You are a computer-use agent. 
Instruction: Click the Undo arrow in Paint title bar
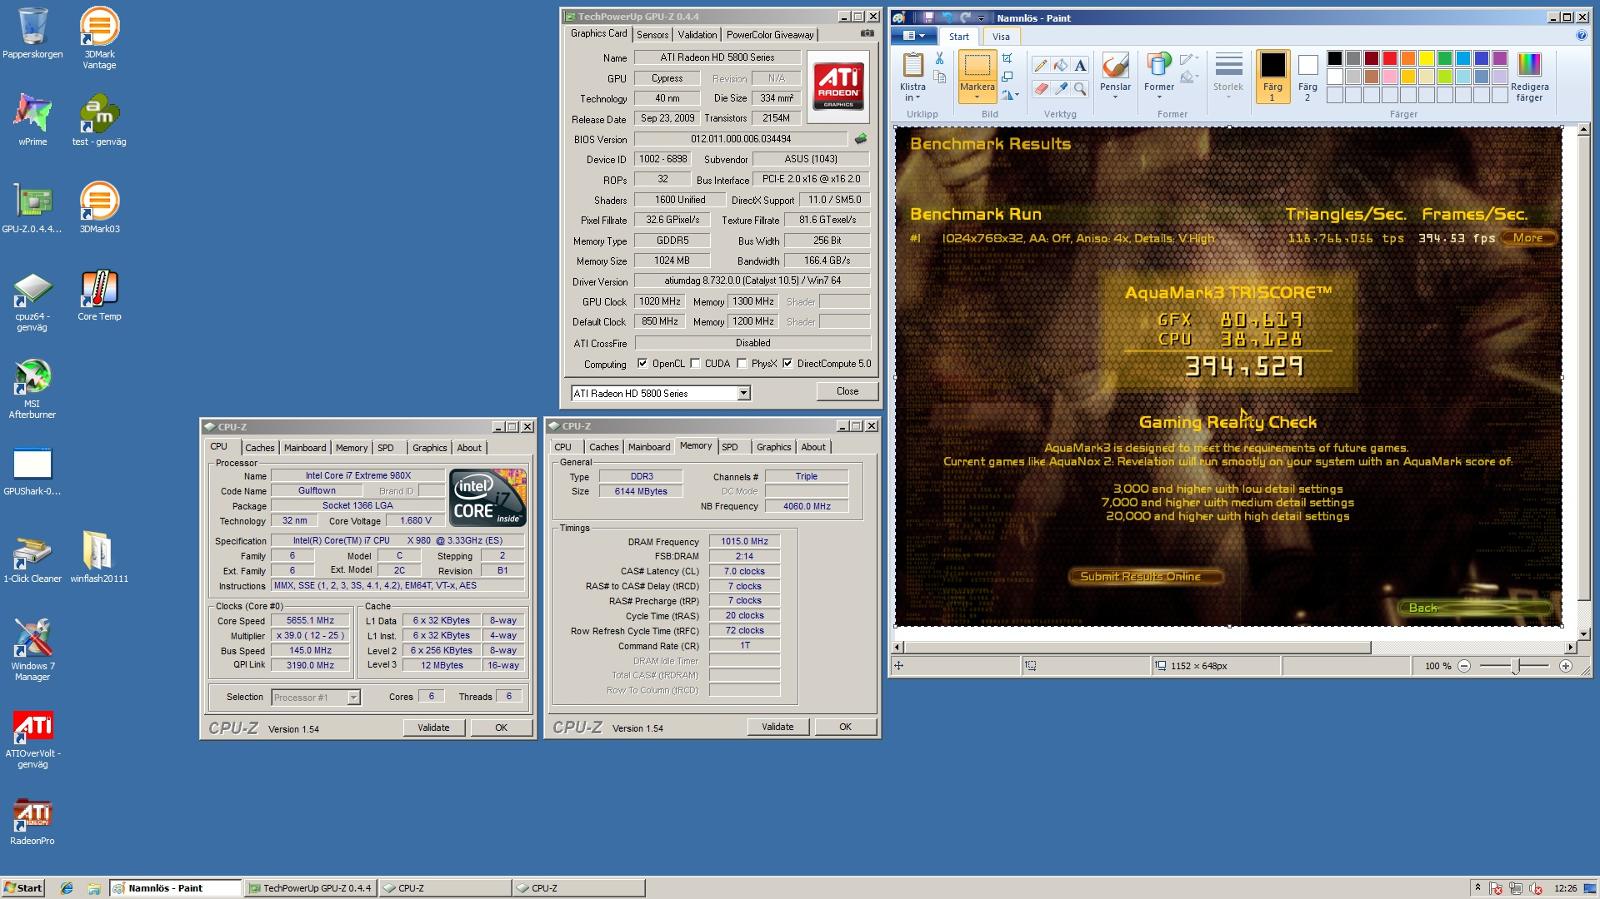946,18
